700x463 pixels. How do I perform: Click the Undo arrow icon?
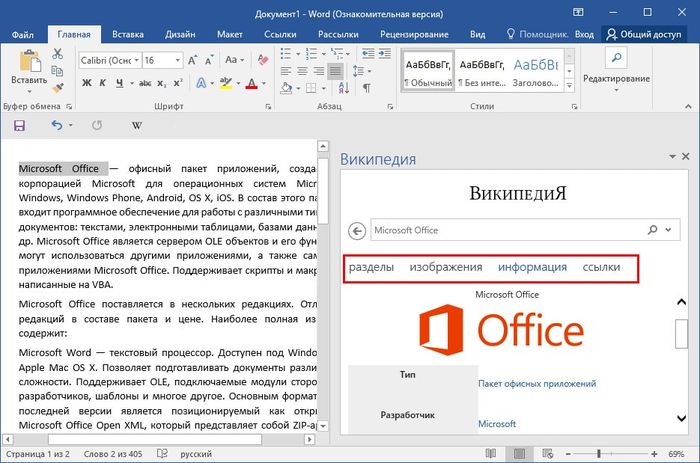[x=56, y=126]
